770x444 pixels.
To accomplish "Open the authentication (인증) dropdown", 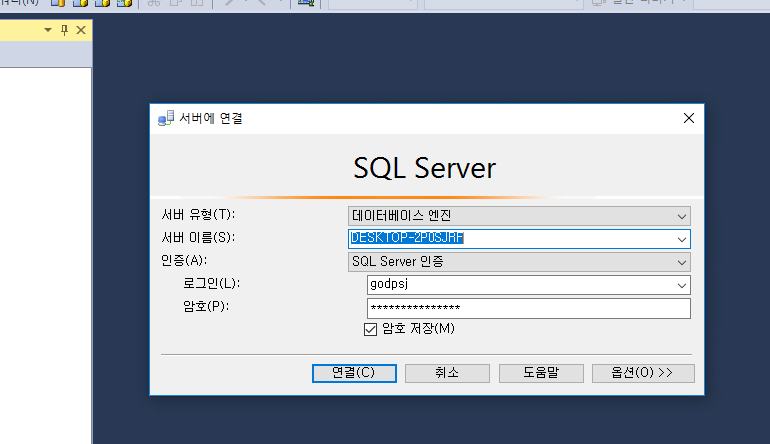I will [x=519, y=262].
